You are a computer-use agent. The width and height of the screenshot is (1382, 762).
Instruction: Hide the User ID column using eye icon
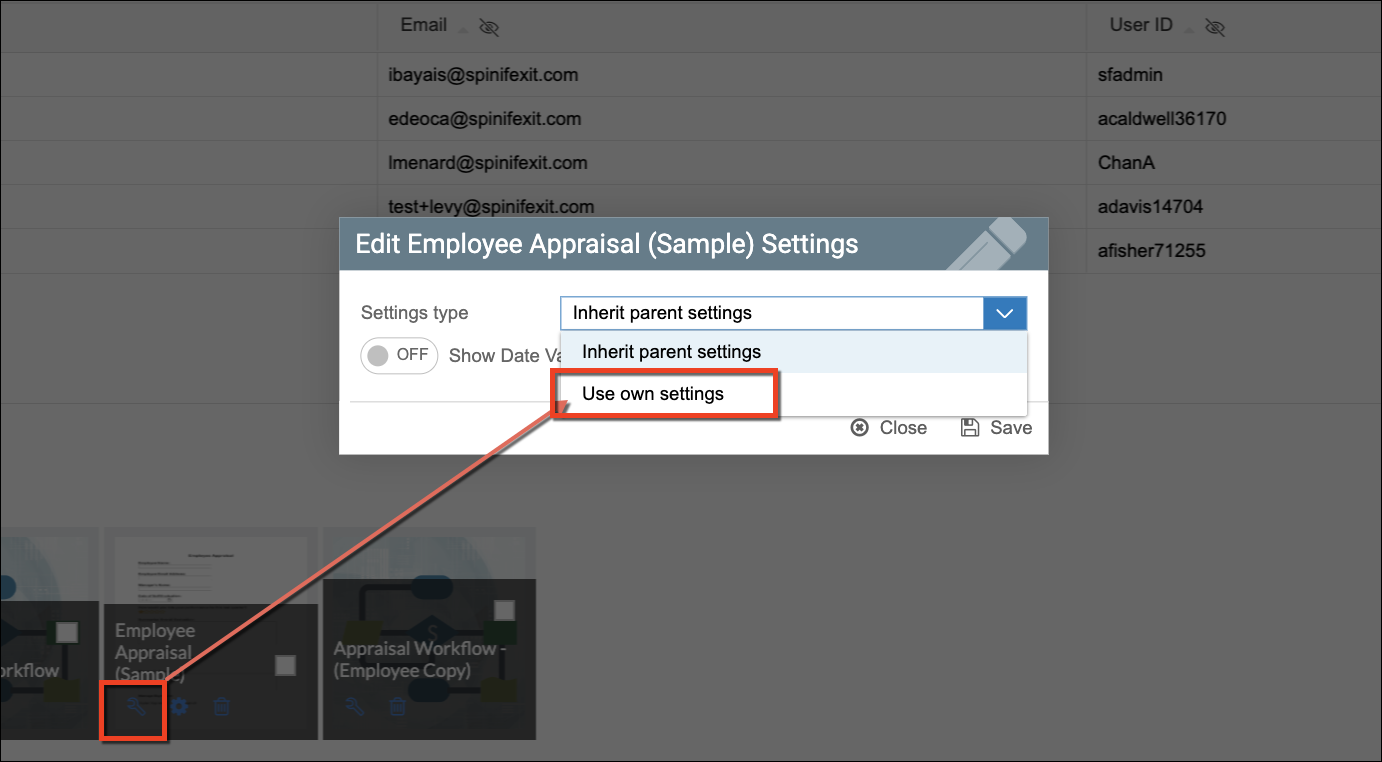1215,27
